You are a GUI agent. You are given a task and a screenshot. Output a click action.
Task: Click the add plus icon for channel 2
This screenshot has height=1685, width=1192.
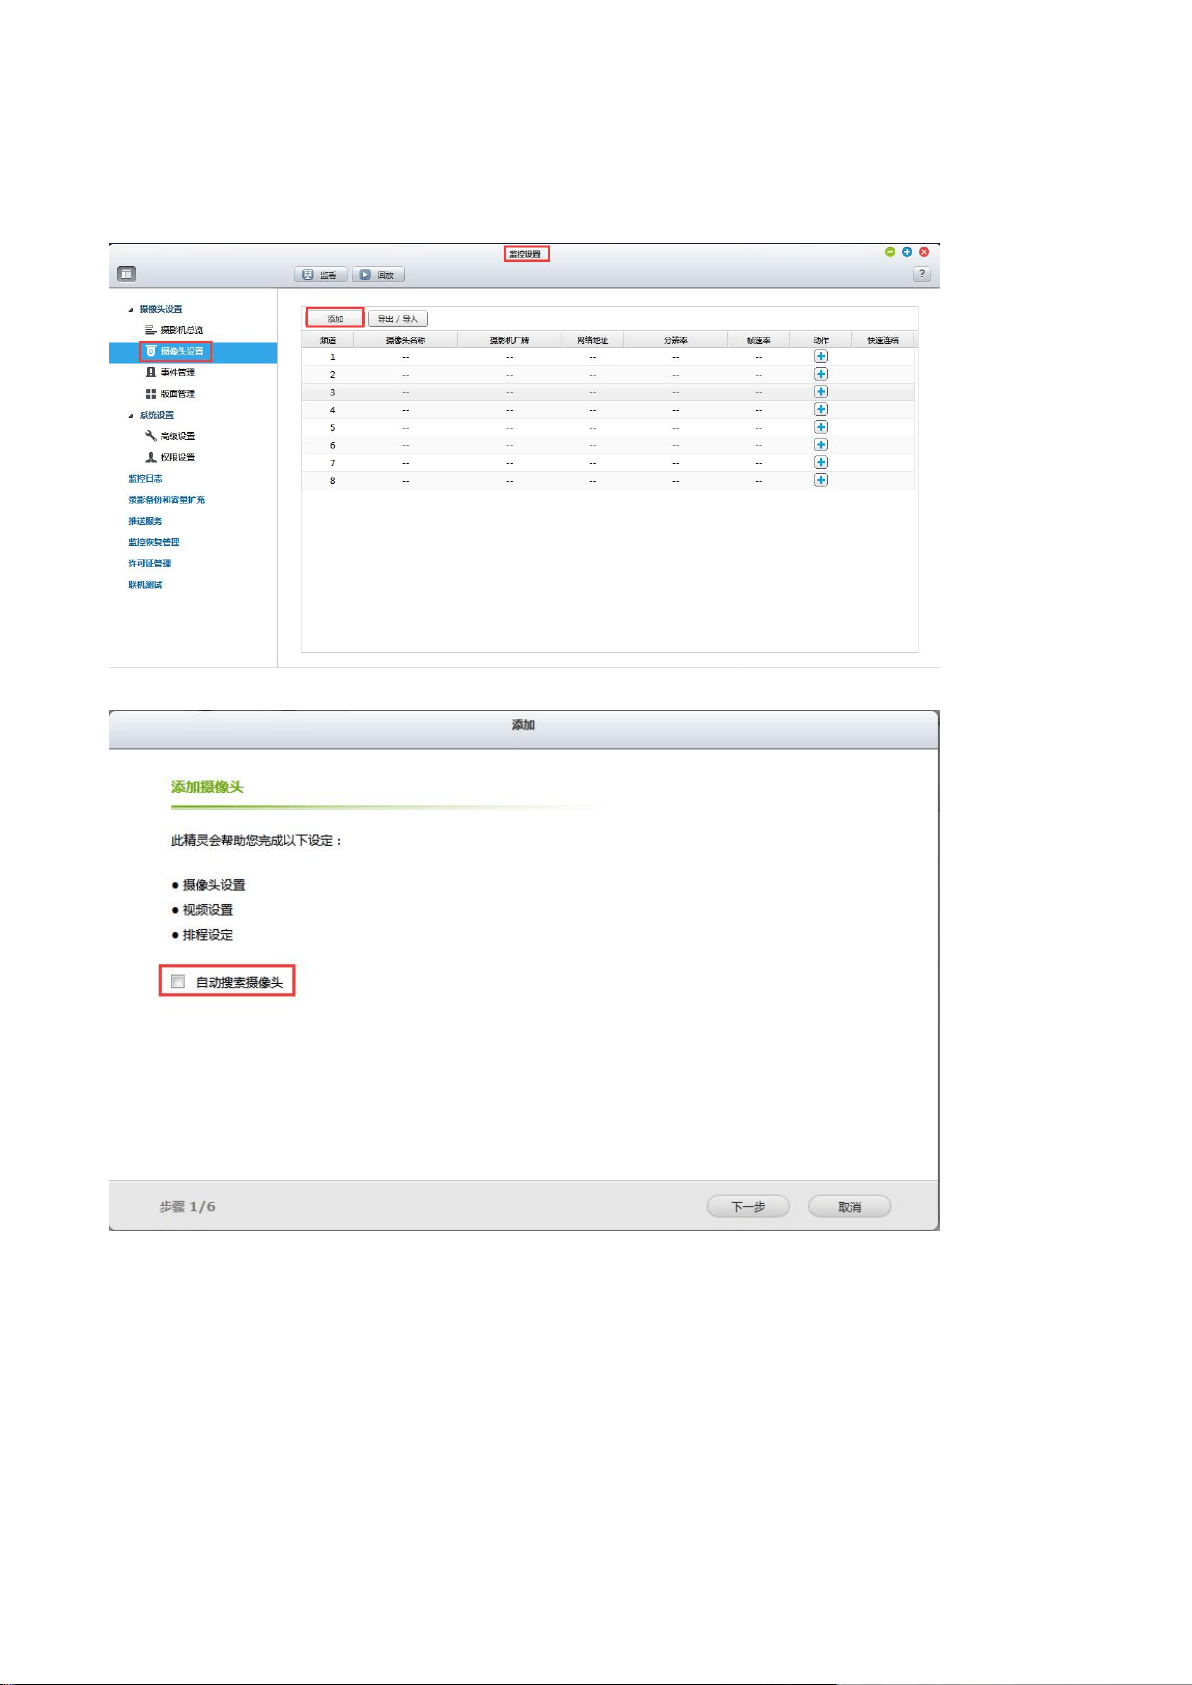pyautogui.click(x=821, y=374)
